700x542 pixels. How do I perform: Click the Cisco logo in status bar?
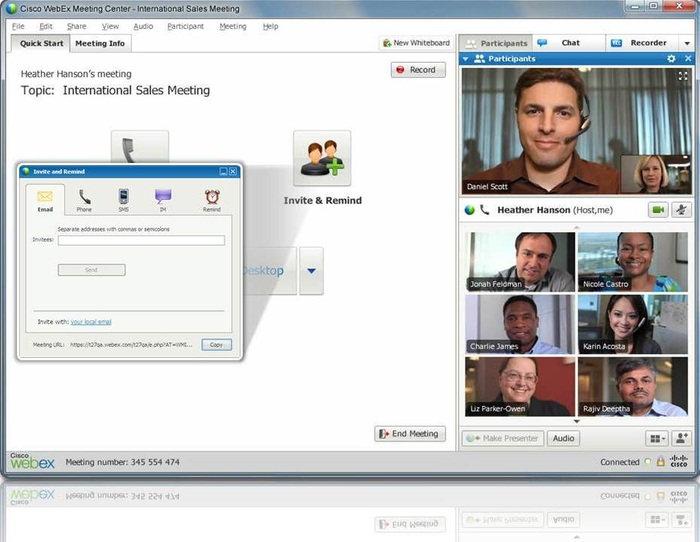click(x=679, y=461)
